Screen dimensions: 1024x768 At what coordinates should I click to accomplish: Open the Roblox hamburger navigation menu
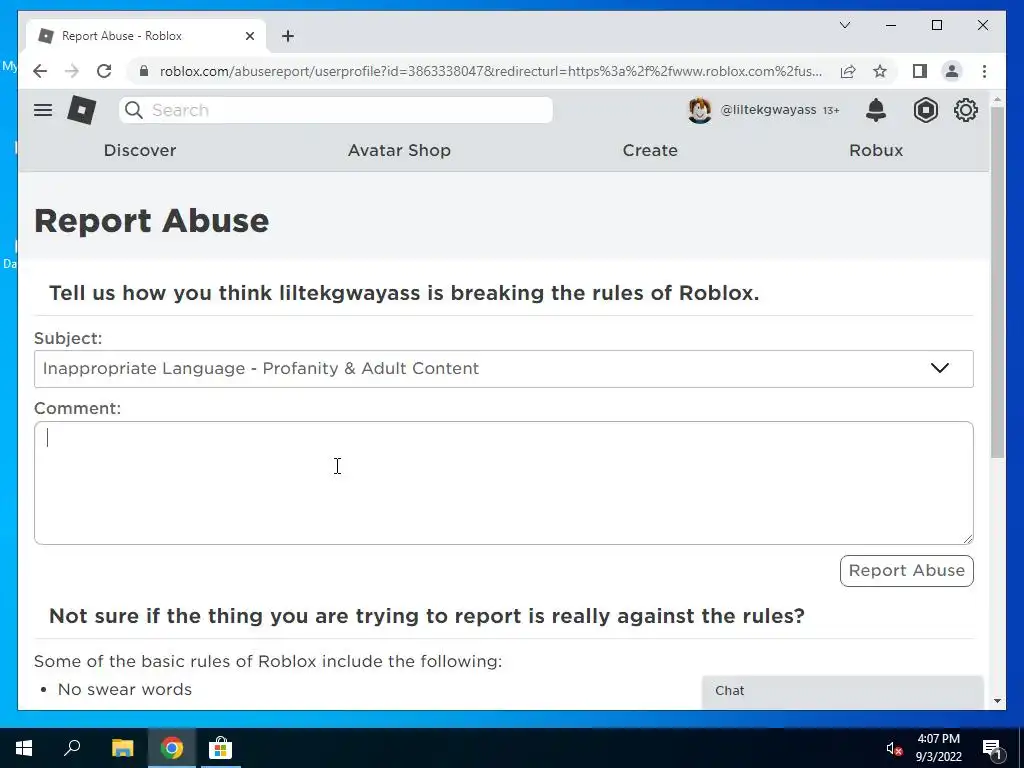[x=43, y=110]
